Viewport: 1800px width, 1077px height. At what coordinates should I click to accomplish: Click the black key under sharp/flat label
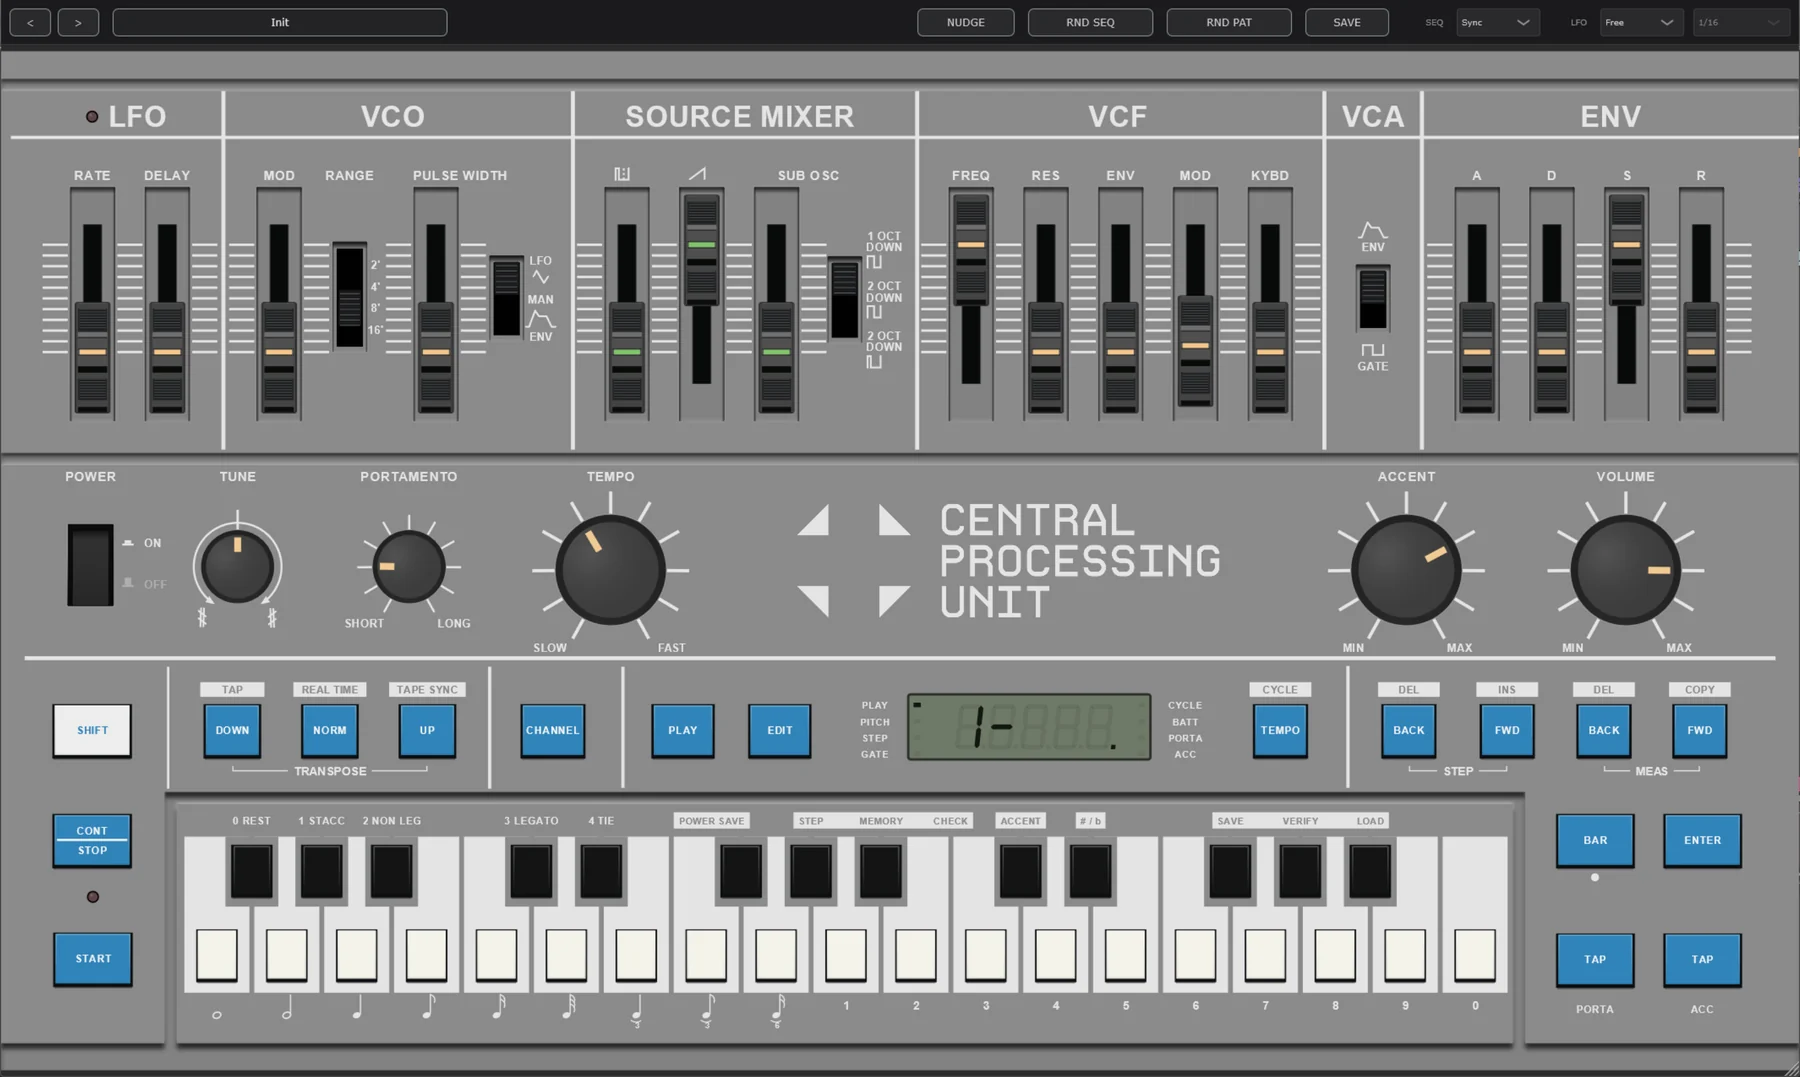pyautogui.click(x=1090, y=871)
